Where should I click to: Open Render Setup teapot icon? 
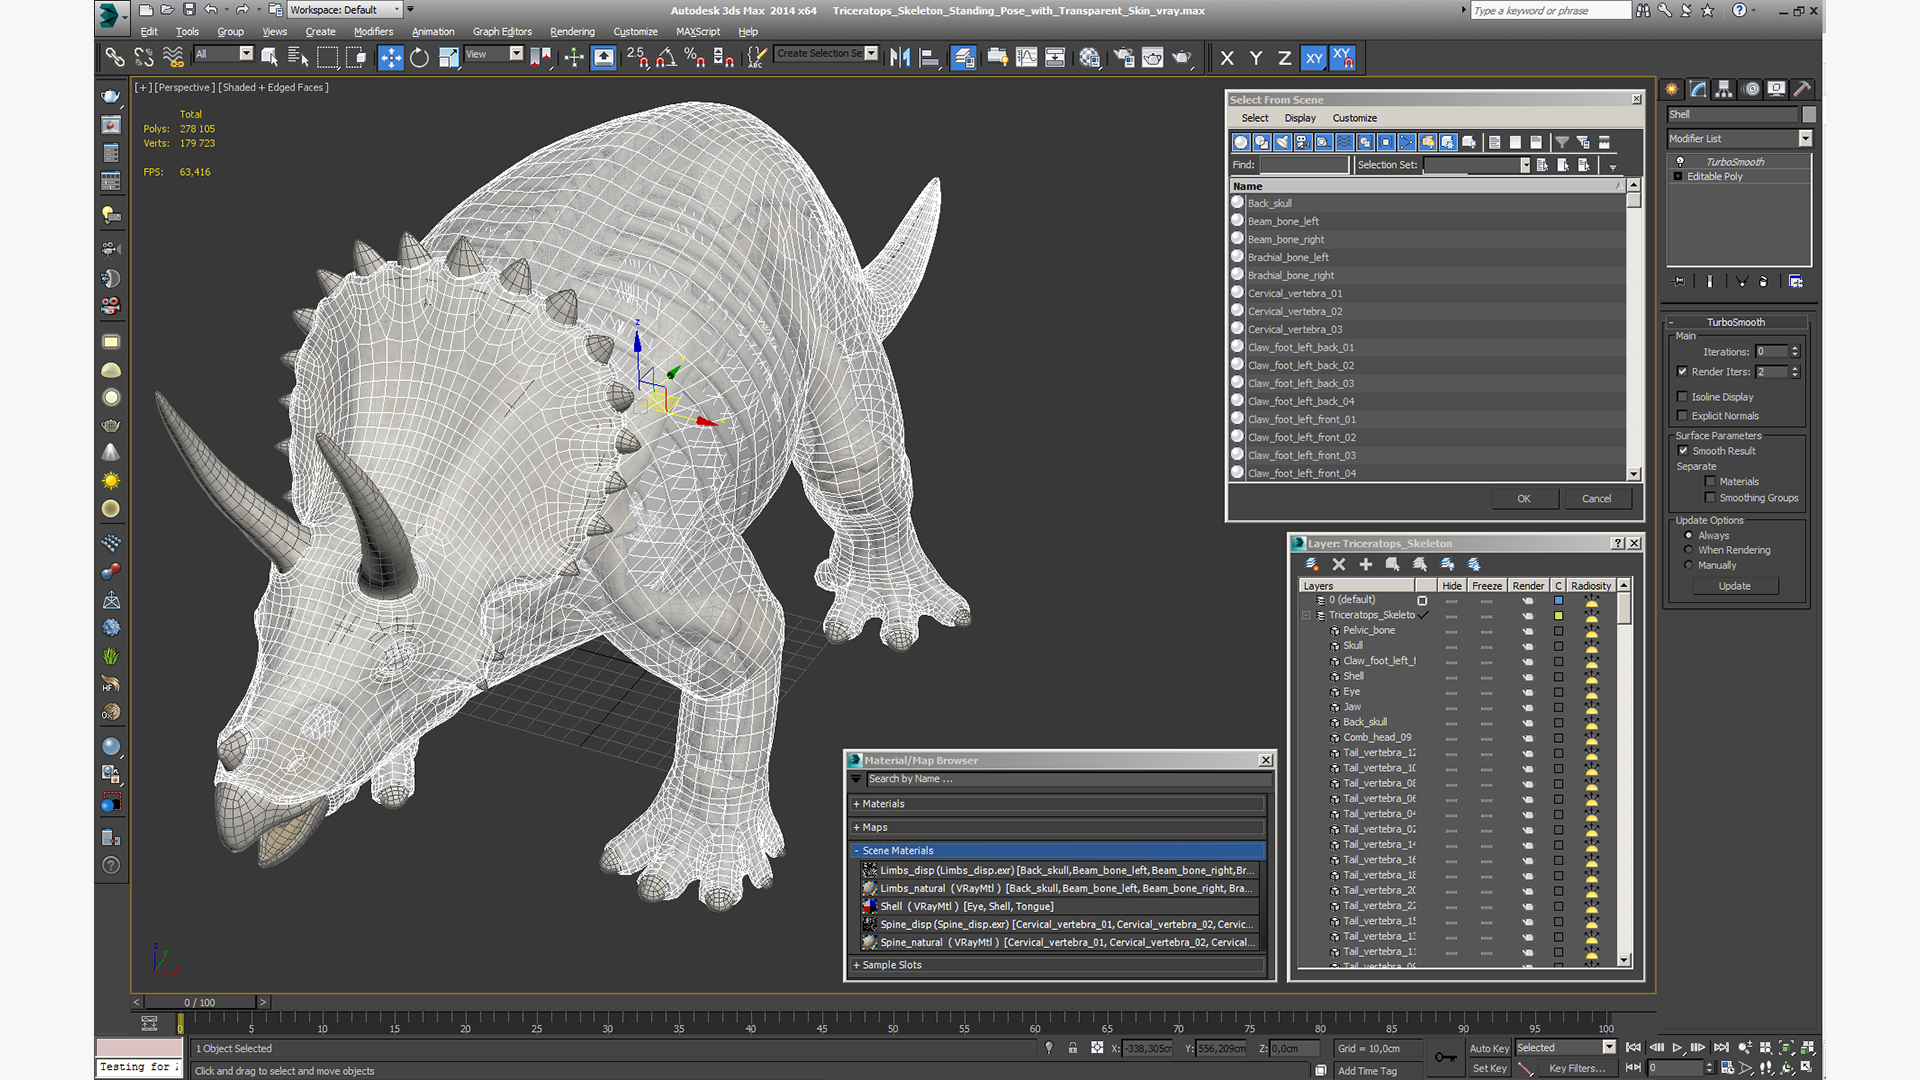(1124, 58)
